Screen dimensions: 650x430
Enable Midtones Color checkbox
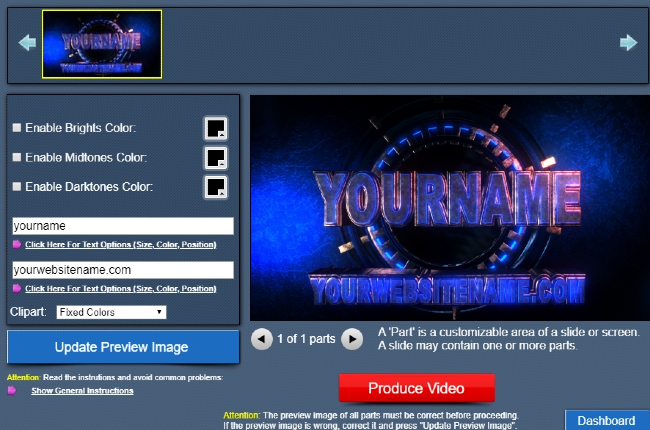[x=16, y=158]
